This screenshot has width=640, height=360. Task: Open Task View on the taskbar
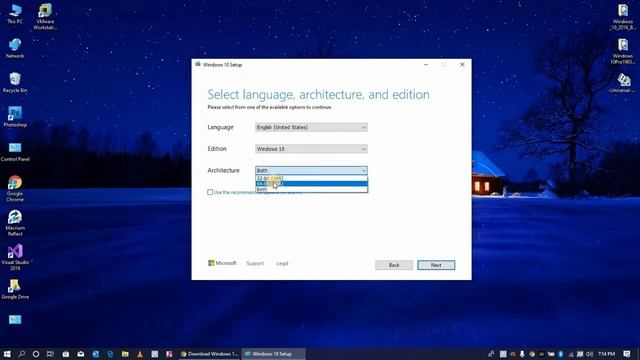(x=50, y=354)
